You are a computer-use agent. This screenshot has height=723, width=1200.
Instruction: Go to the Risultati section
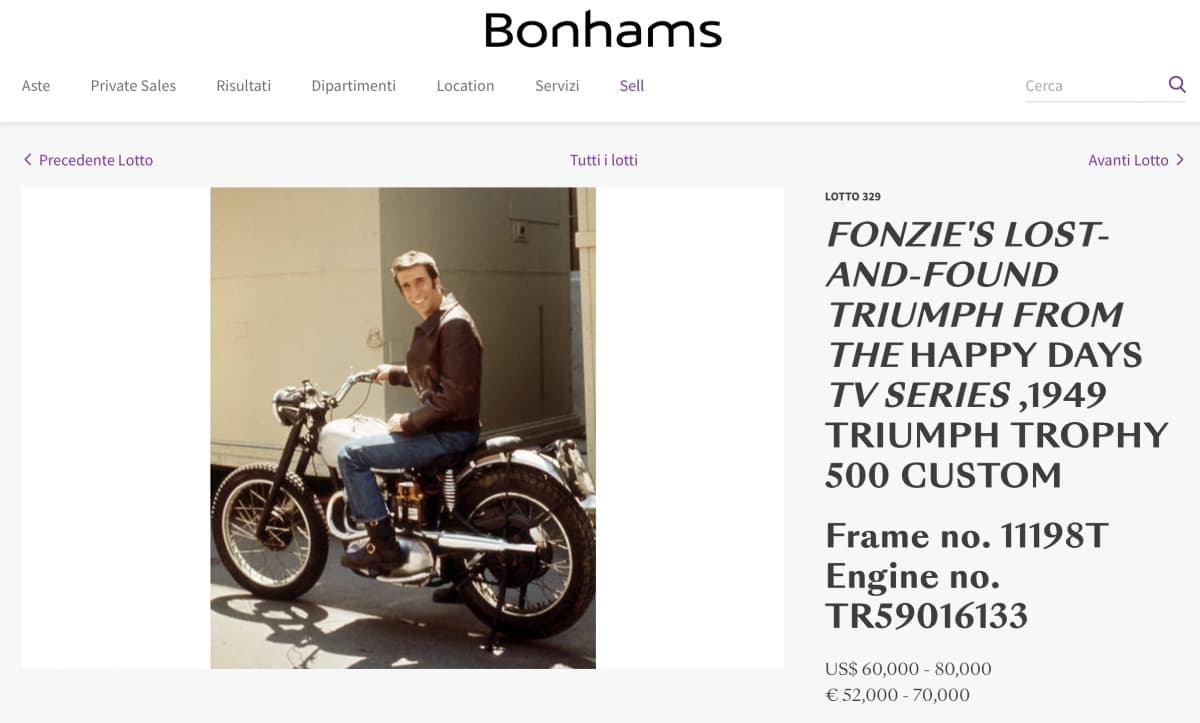(x=243, y=86)
